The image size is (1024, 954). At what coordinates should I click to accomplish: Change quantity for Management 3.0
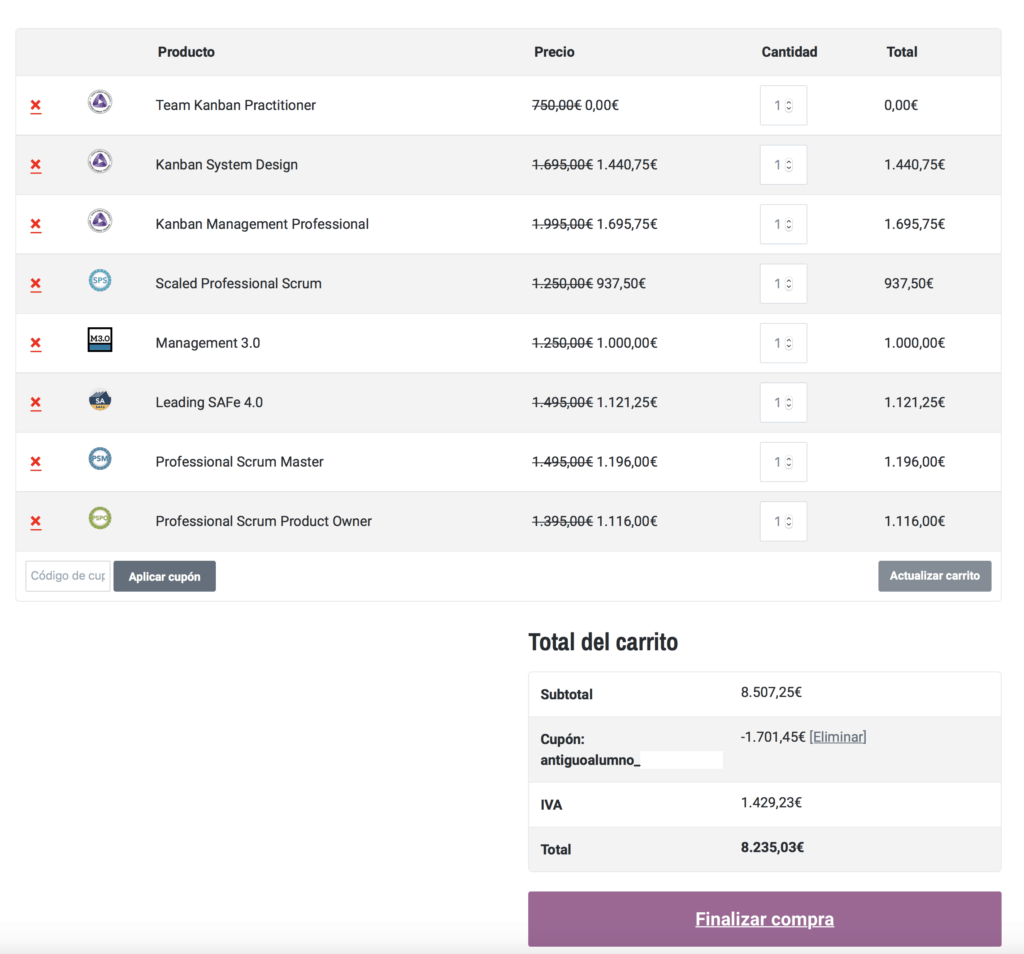click(783, 343)
